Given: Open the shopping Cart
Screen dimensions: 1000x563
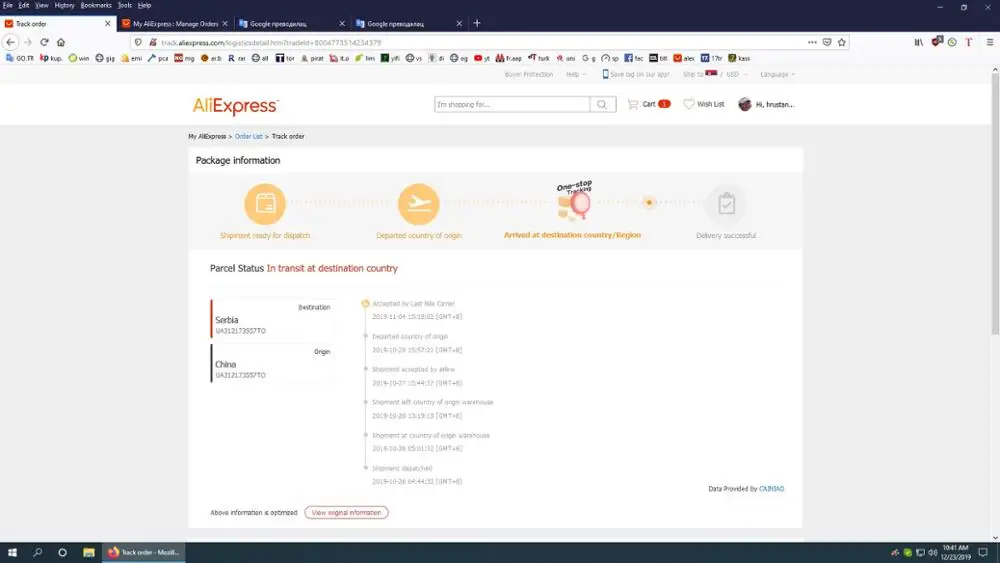Looking at the screenshot, I should click(x=649, y=104).
